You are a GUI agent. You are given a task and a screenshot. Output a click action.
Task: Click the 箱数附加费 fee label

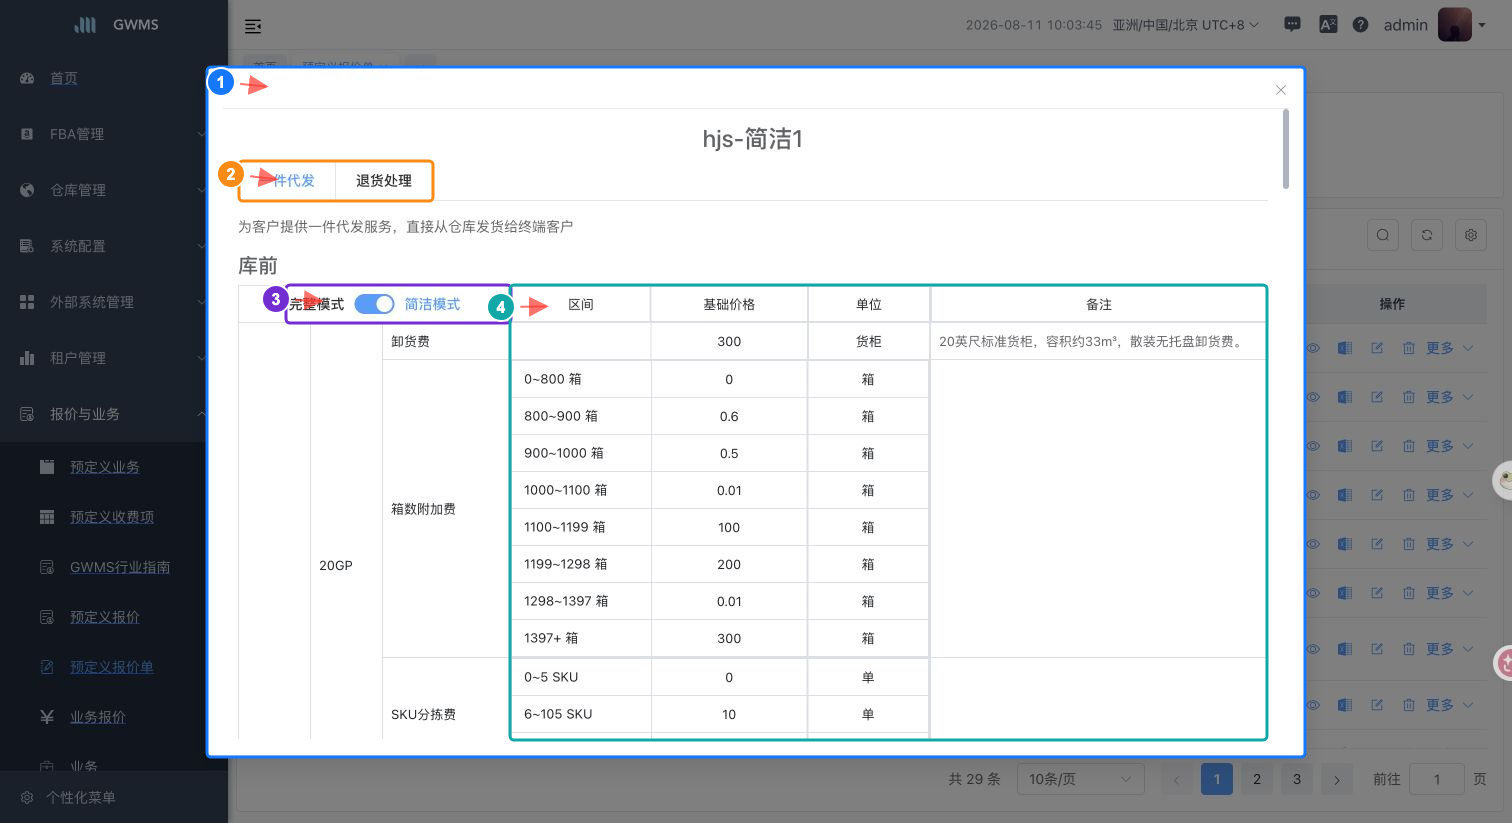423,509
